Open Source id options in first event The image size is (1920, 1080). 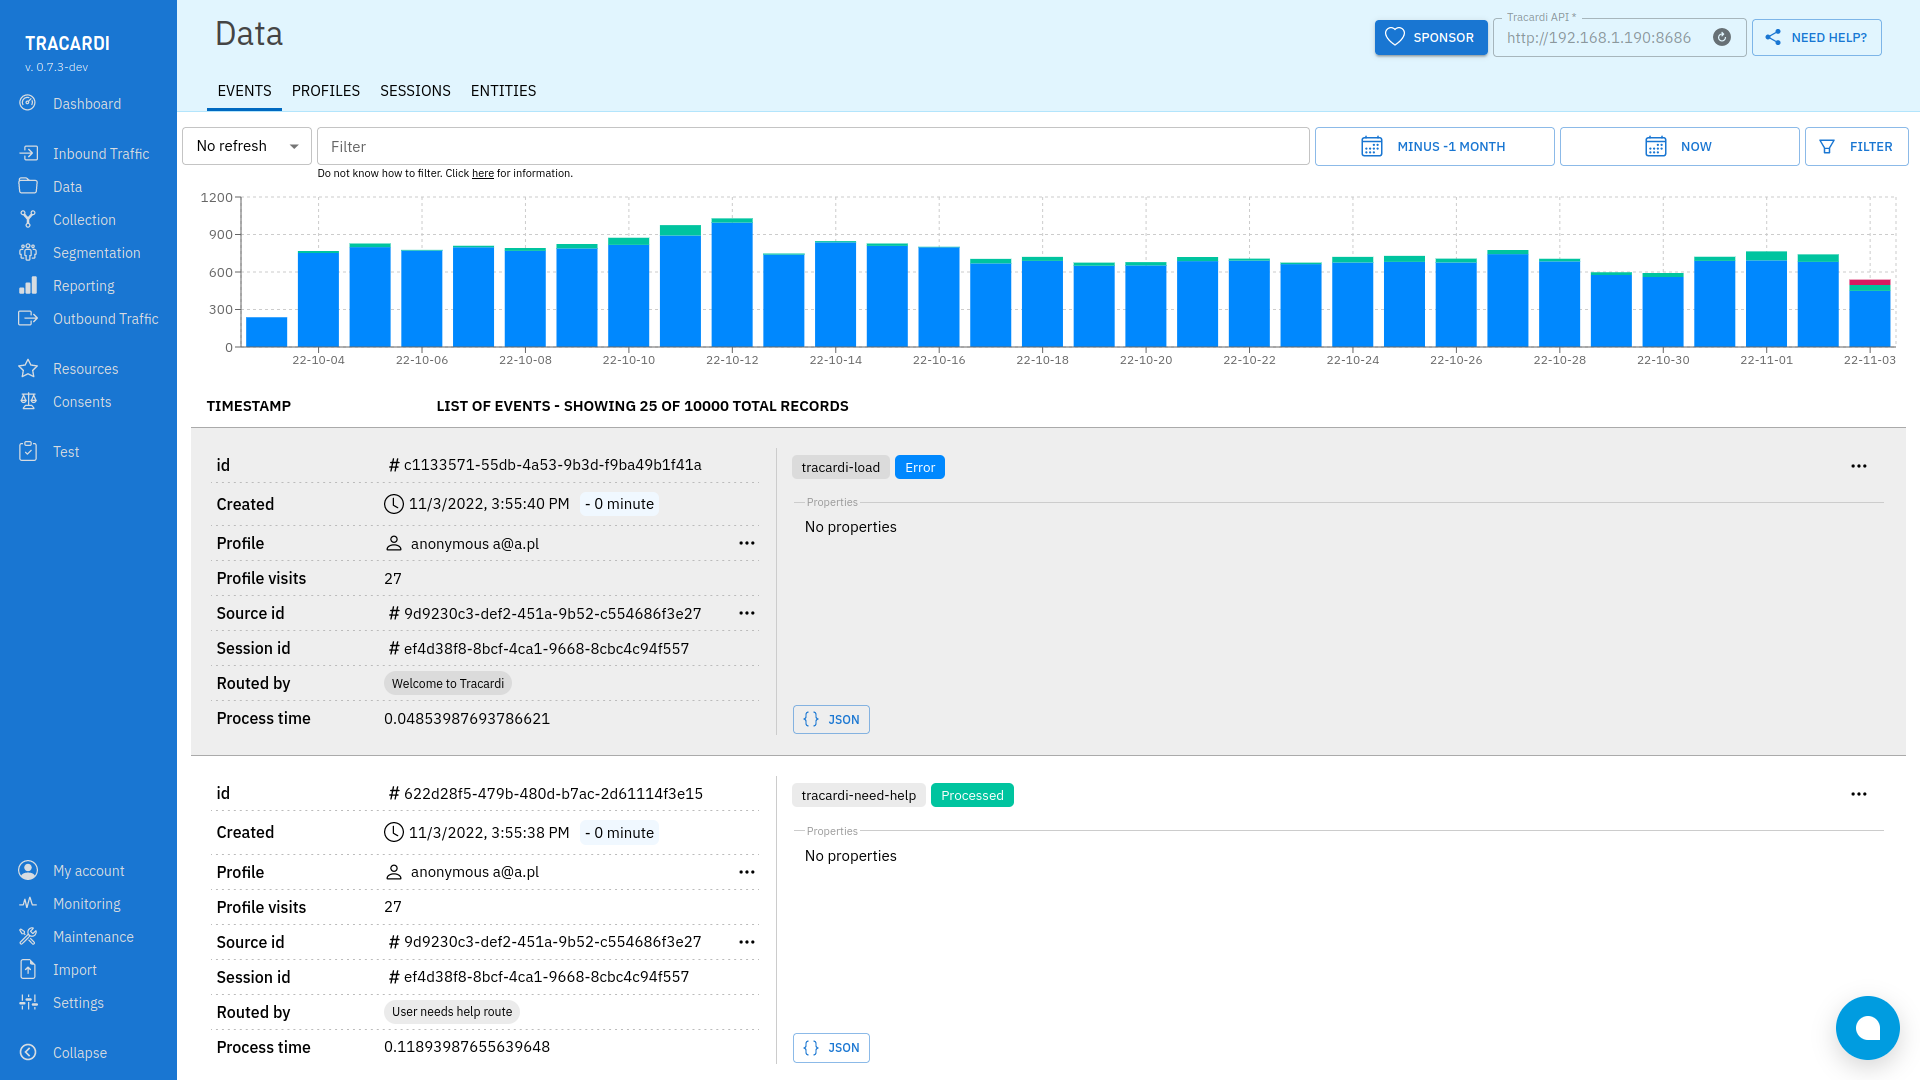747,613
